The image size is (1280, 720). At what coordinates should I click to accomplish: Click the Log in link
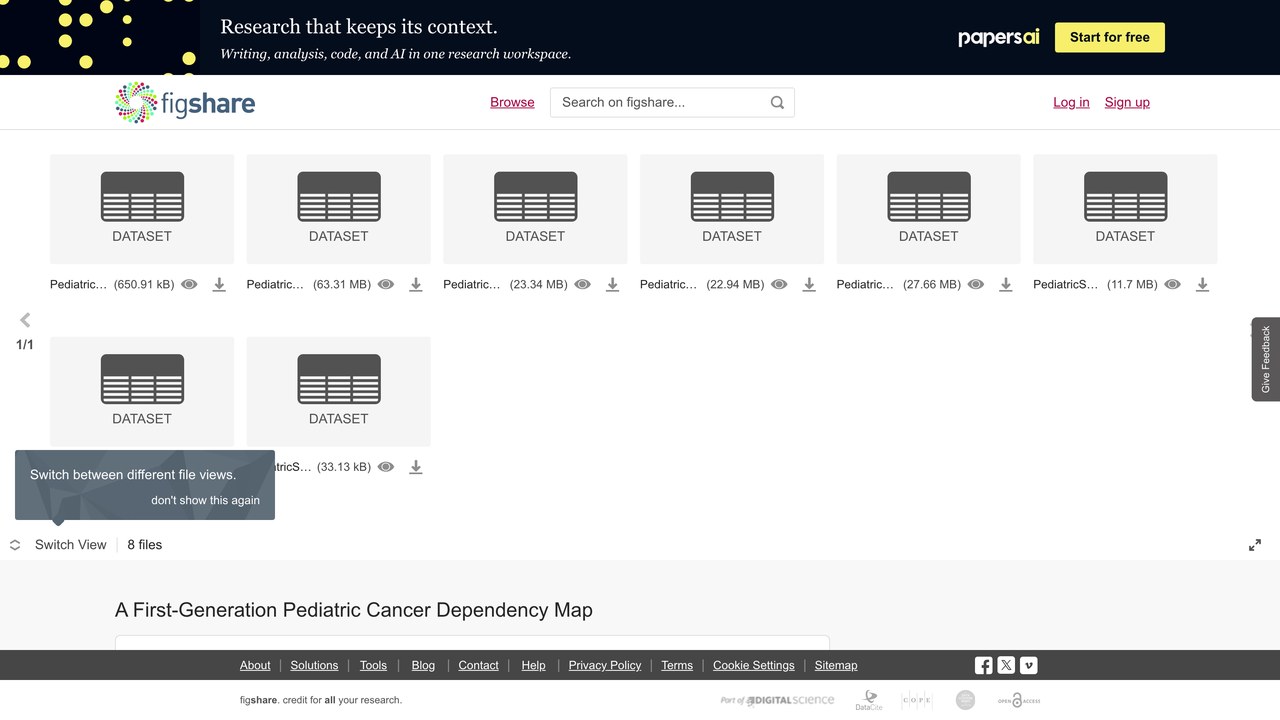pyautogui.click(x=1071, y=102)
